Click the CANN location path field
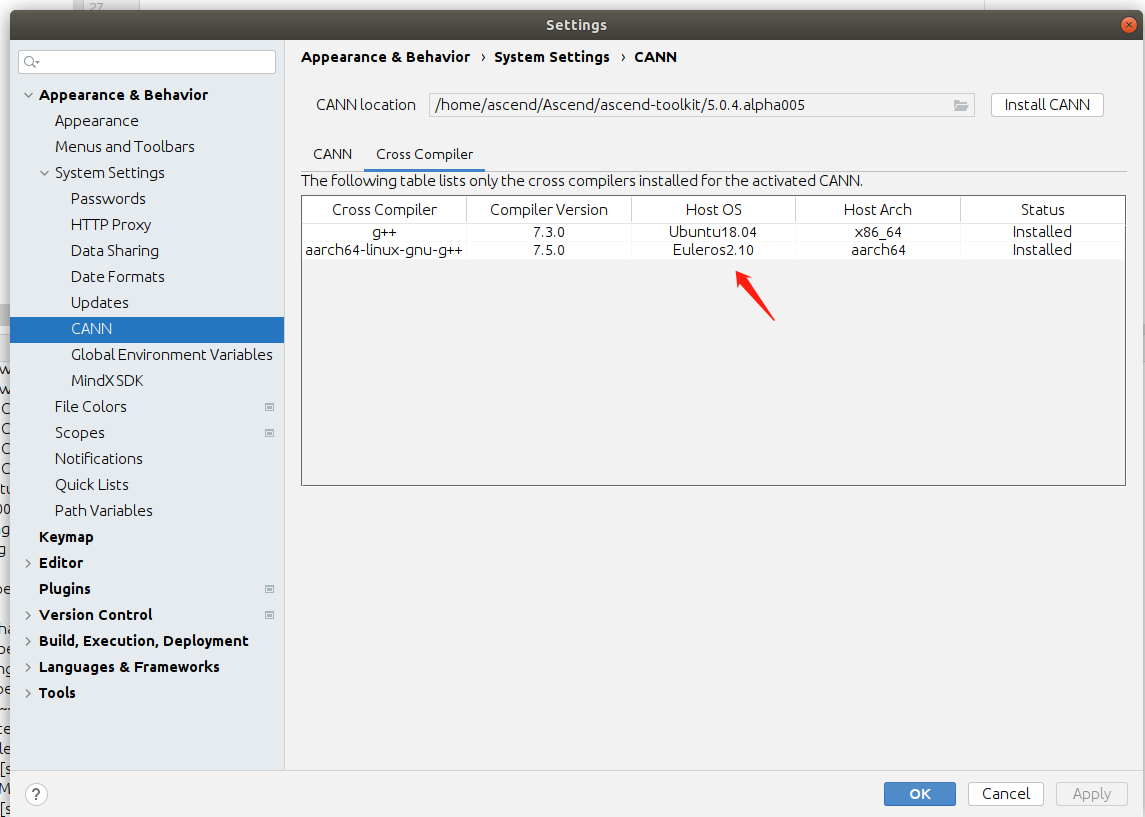Screen dimensions: 1145x817 690,105
